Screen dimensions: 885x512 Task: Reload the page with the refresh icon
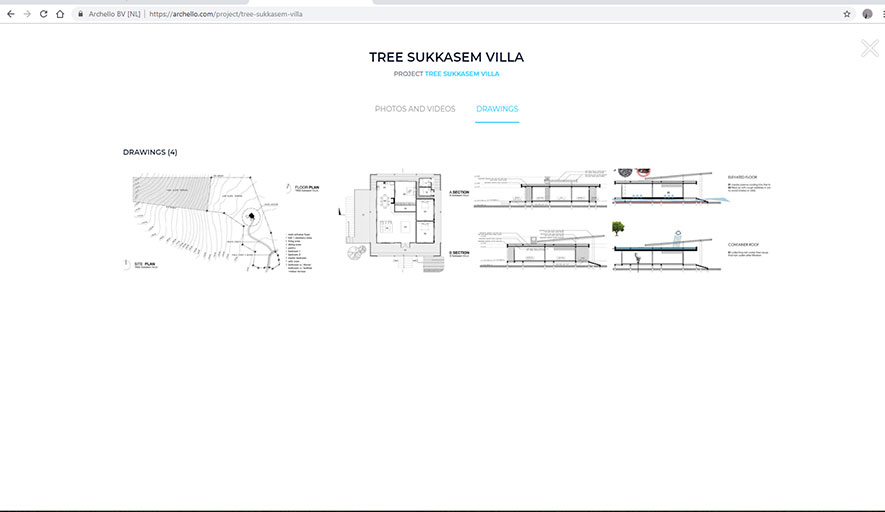43,14
